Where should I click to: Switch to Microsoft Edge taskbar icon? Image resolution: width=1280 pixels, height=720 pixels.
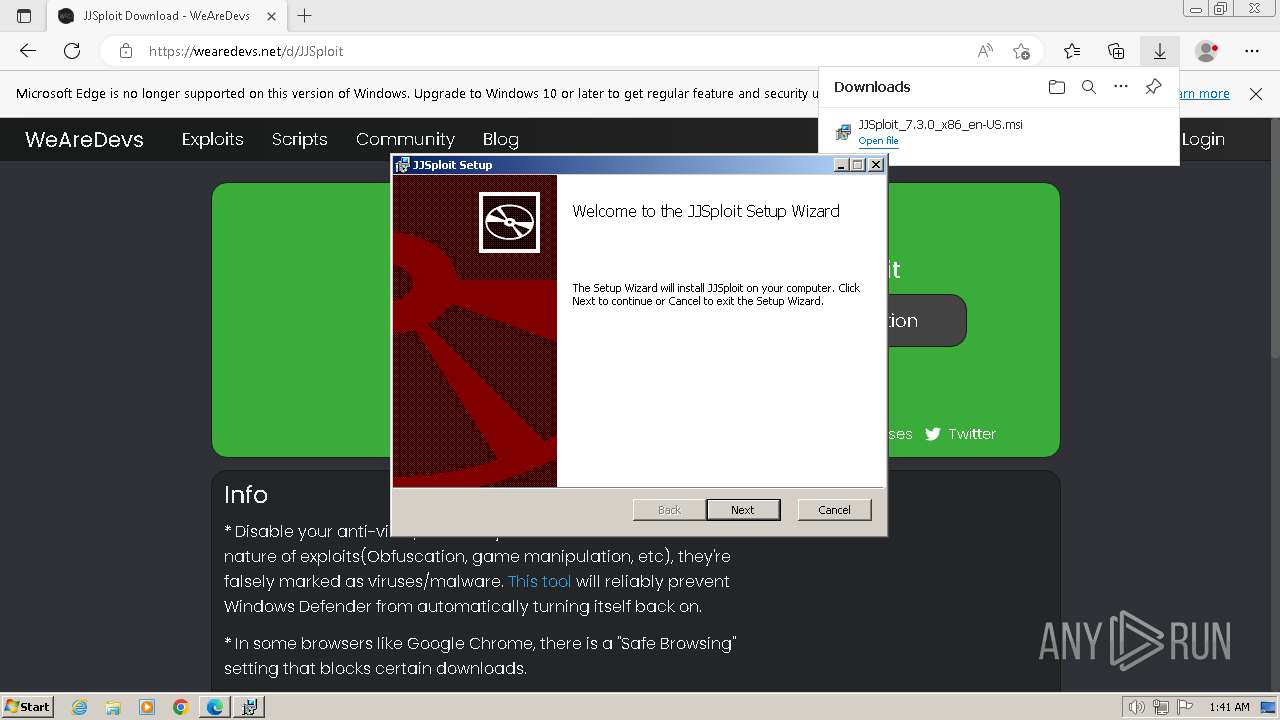pyautogui.click(x=215, y=707)
